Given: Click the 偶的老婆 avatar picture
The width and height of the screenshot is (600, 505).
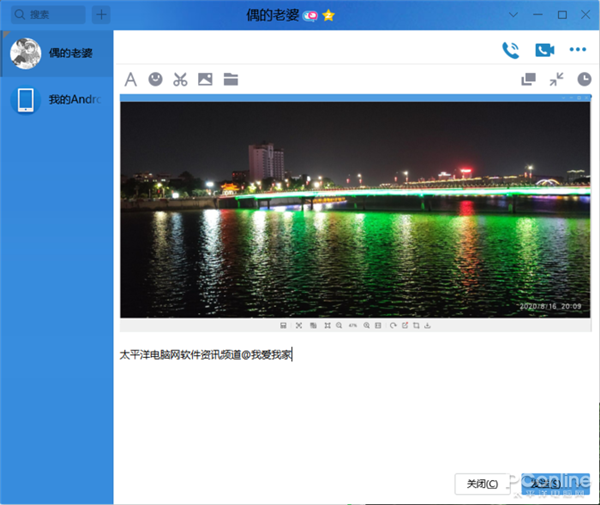Looking at the screenshot, I should tap(26, 54).
